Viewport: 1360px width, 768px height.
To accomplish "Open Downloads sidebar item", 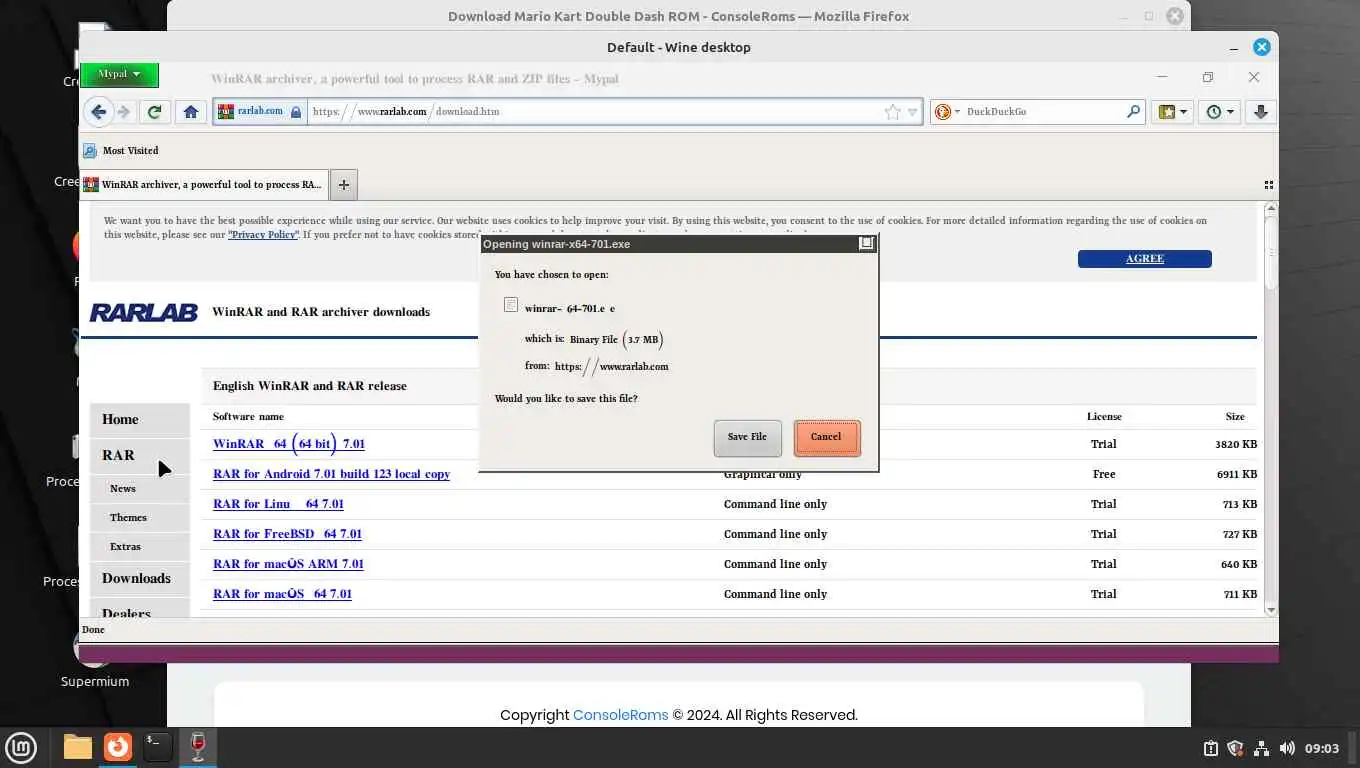I will click(139, 579).
